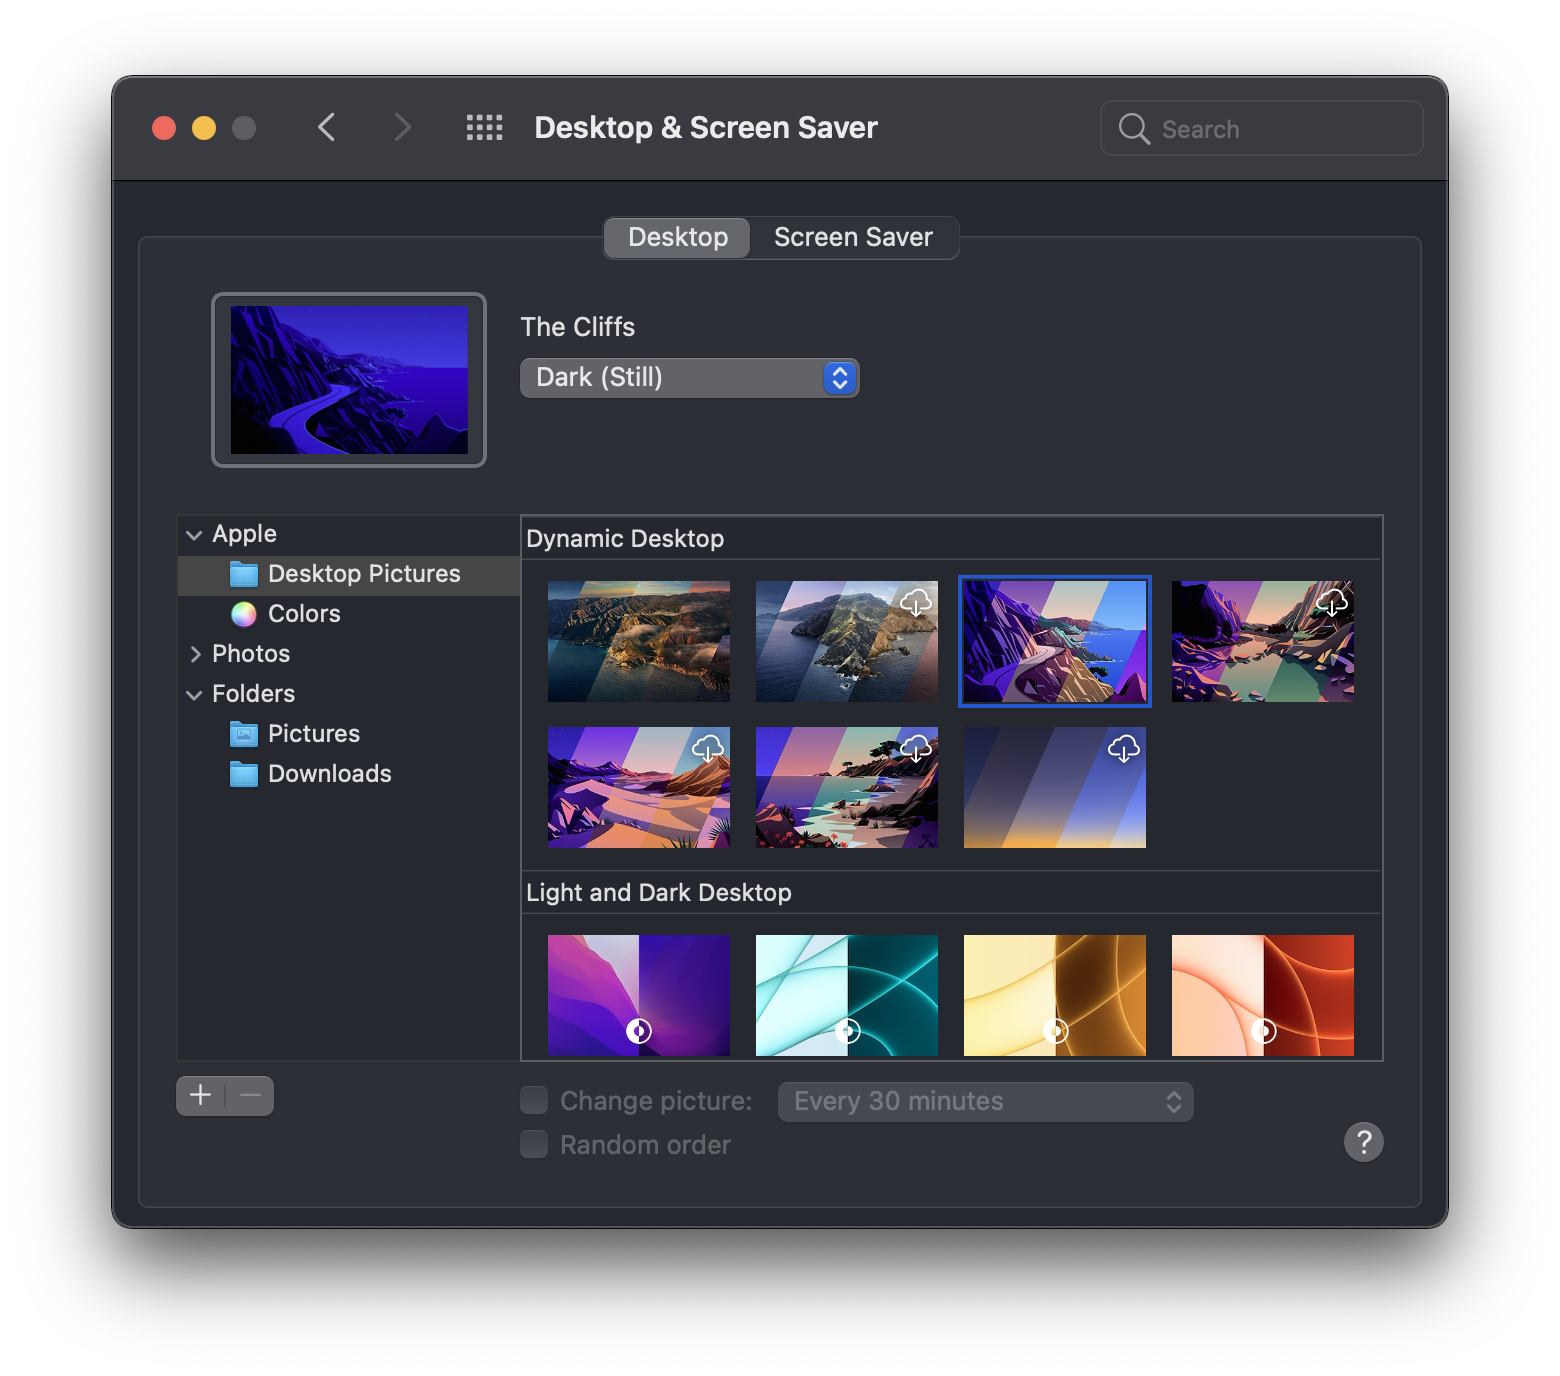
Task: Click cloud download on Solar Gradients wallpaper
Action: click(x=1124, y=748)
